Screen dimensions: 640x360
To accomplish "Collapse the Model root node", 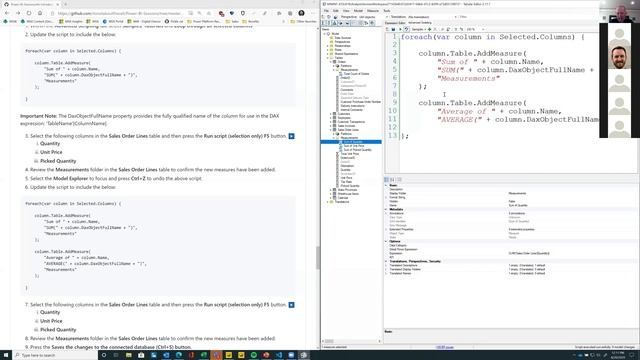I will click(x=325, y=34).
